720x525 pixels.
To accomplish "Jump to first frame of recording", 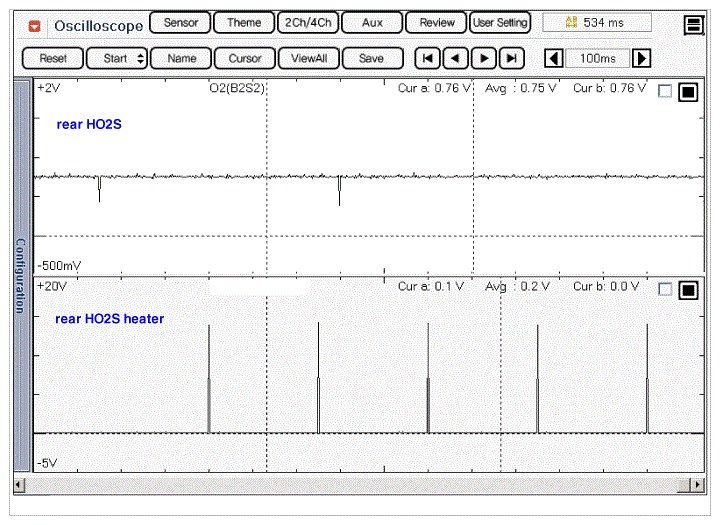I will [427, 58].
